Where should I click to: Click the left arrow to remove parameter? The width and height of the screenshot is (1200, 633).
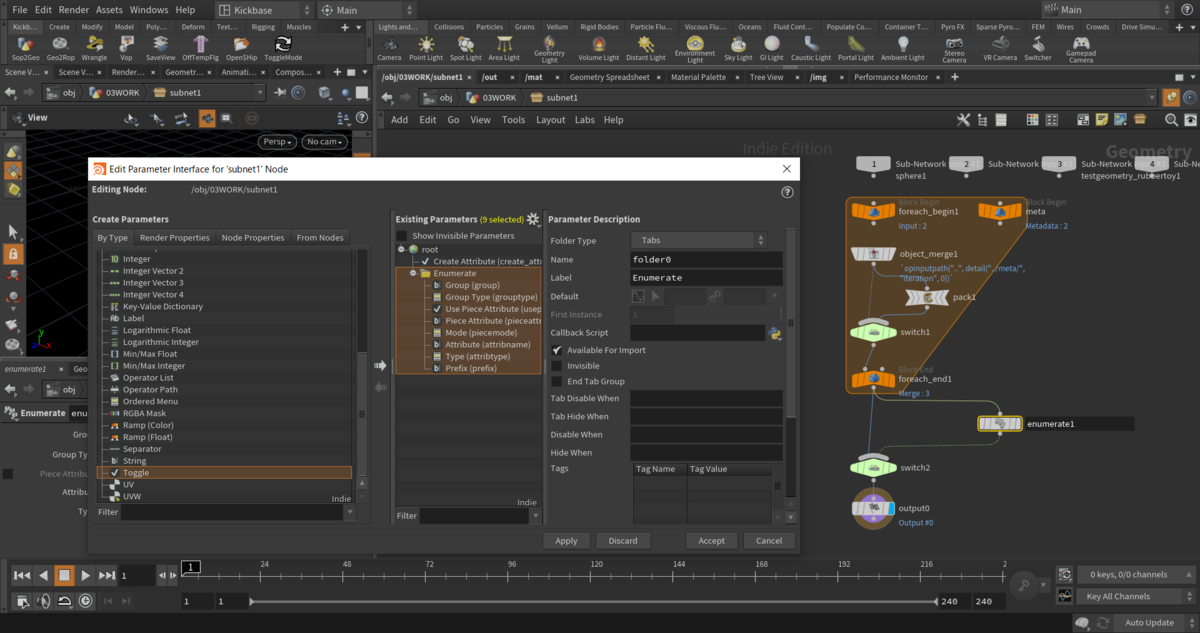pyautogui.click(x=380, y=387)
